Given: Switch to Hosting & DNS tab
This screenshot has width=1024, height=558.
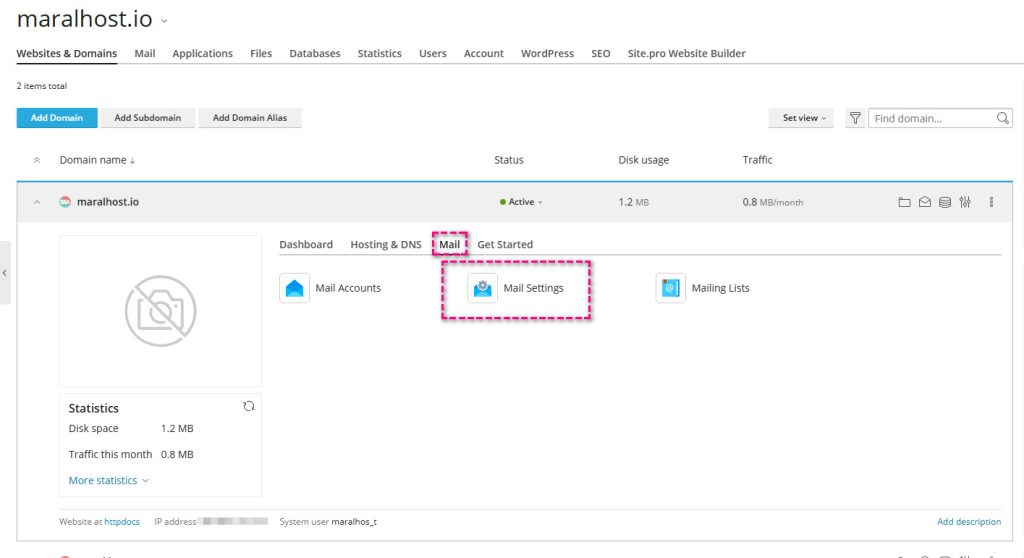Looking at the screenshot, I should click(386, 244).
